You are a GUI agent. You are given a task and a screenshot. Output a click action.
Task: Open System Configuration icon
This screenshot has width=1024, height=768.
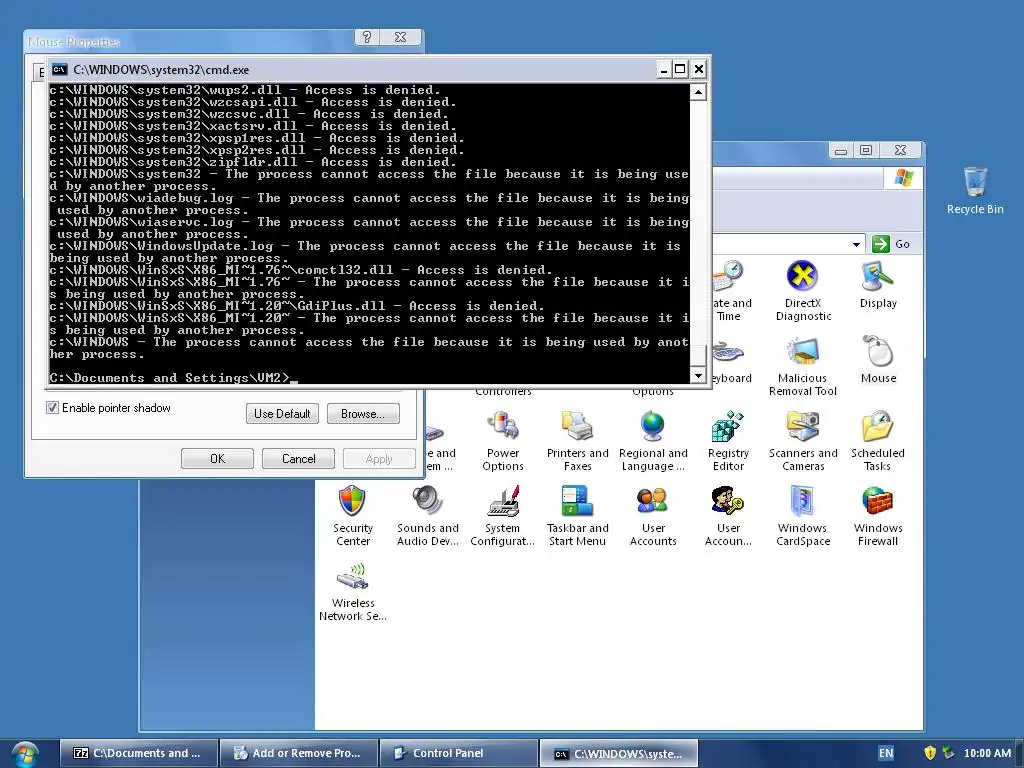tap(502, 515)
